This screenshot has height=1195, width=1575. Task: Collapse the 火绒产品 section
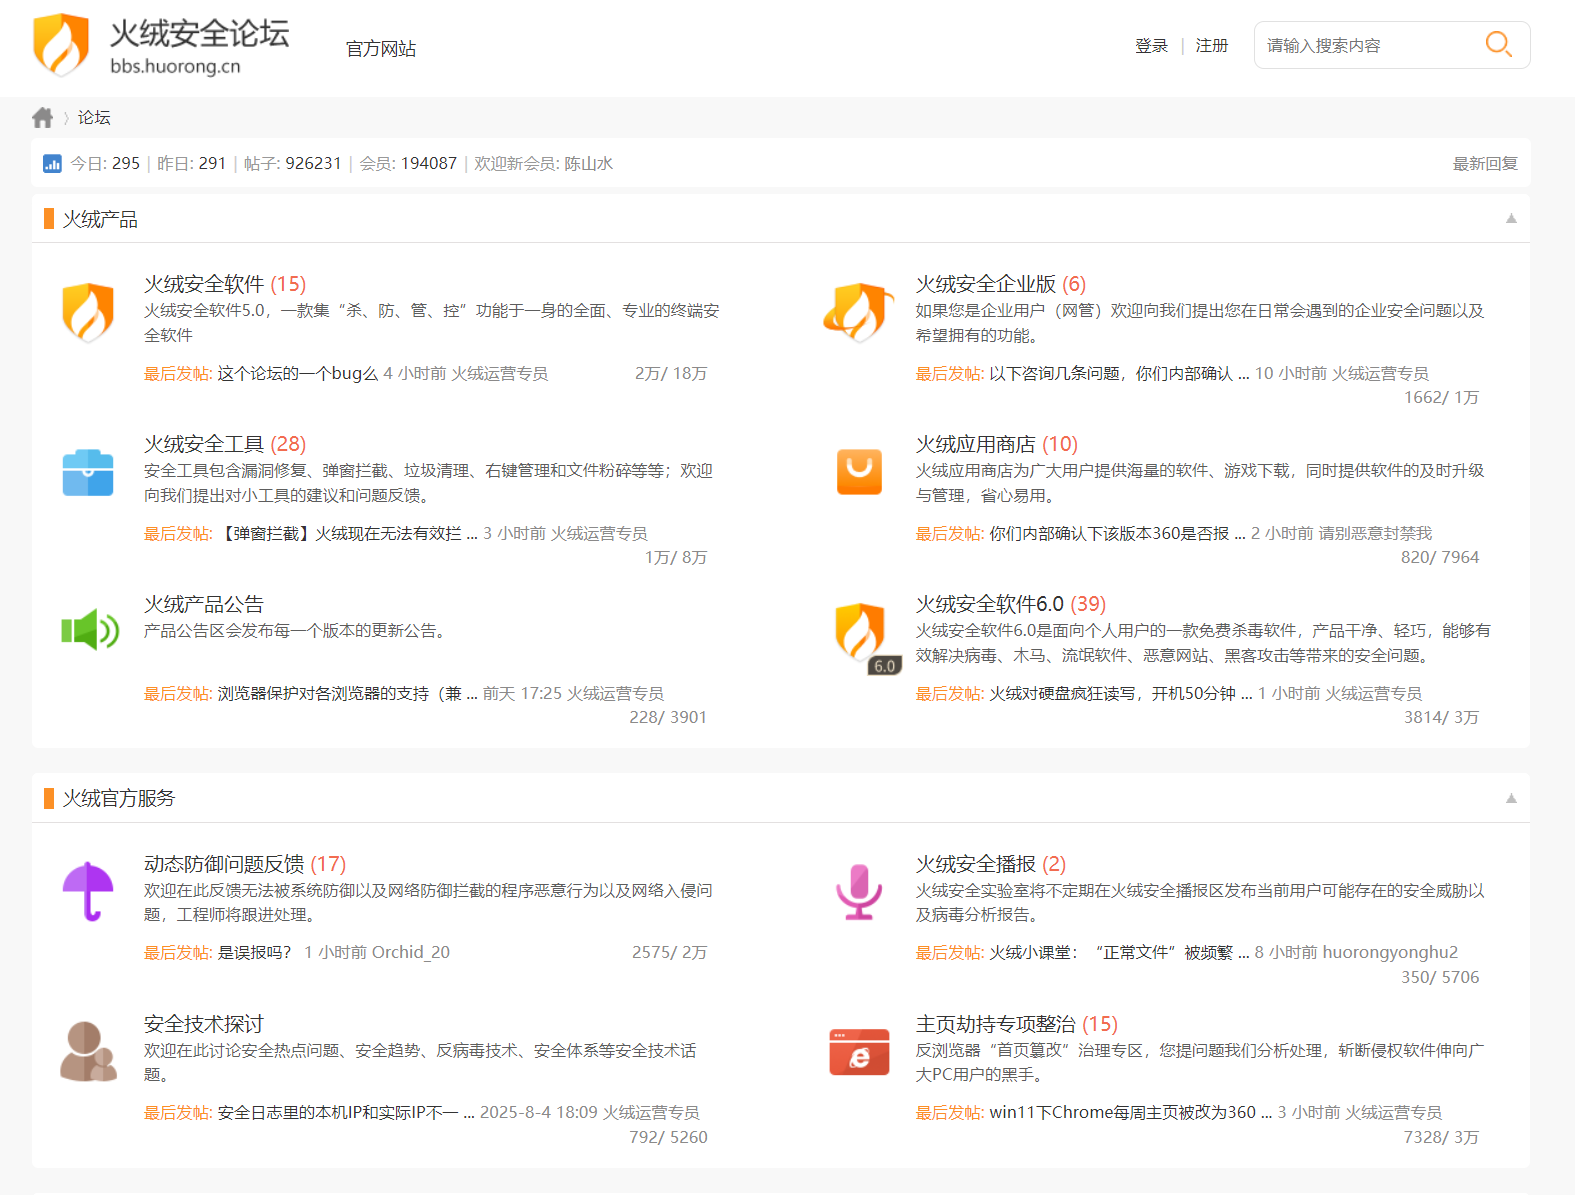(x=1511, y=218)
